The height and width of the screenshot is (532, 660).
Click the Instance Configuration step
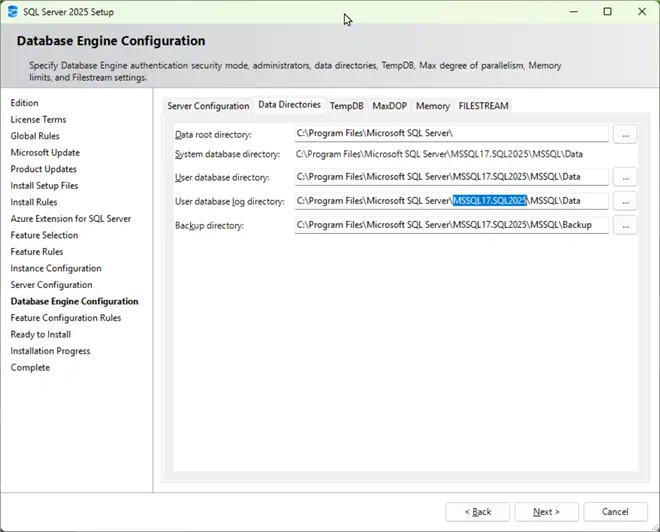(56, 268)
